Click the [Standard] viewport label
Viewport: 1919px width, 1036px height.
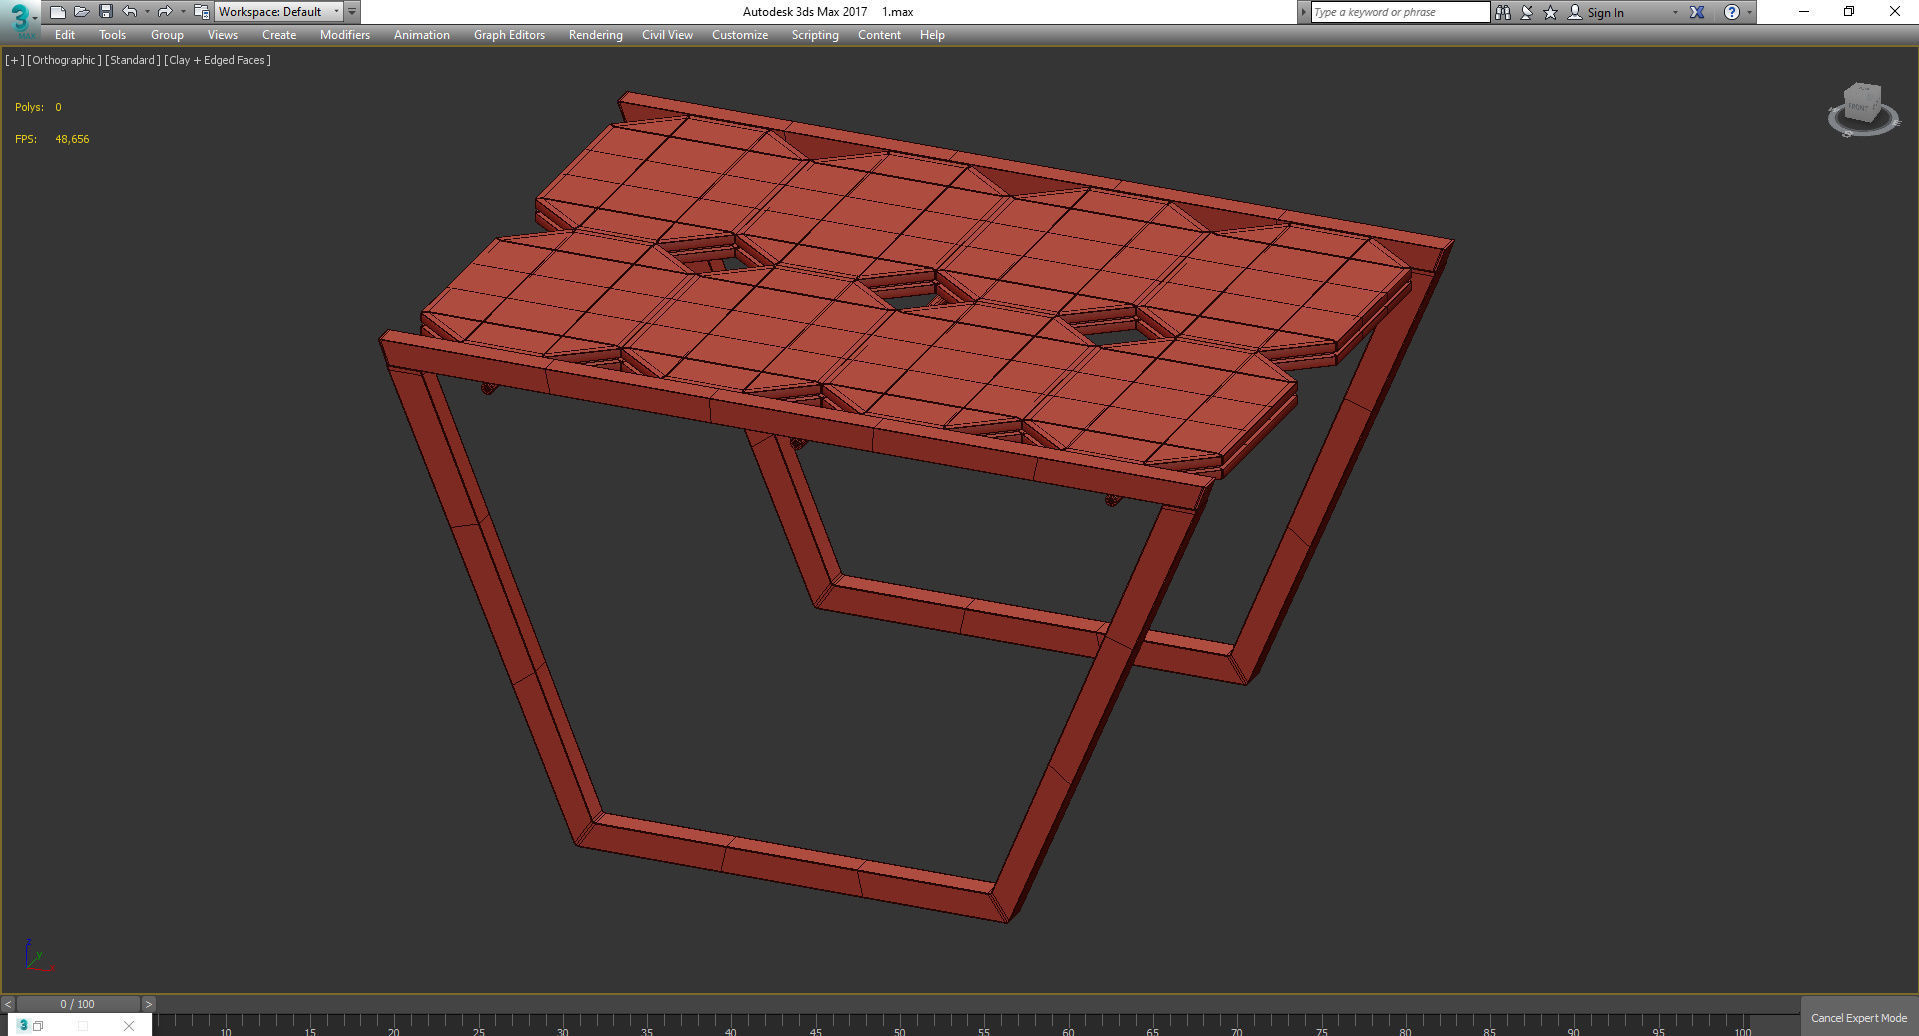pos(132,60)
